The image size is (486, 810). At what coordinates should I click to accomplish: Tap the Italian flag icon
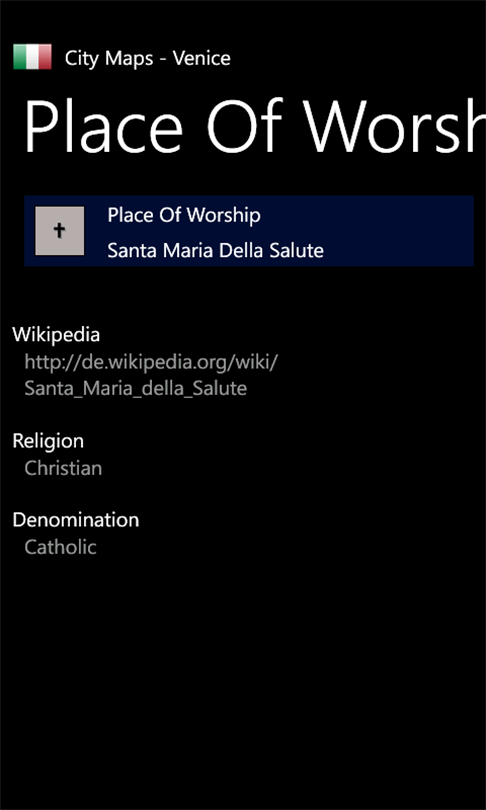coord(32,57)
